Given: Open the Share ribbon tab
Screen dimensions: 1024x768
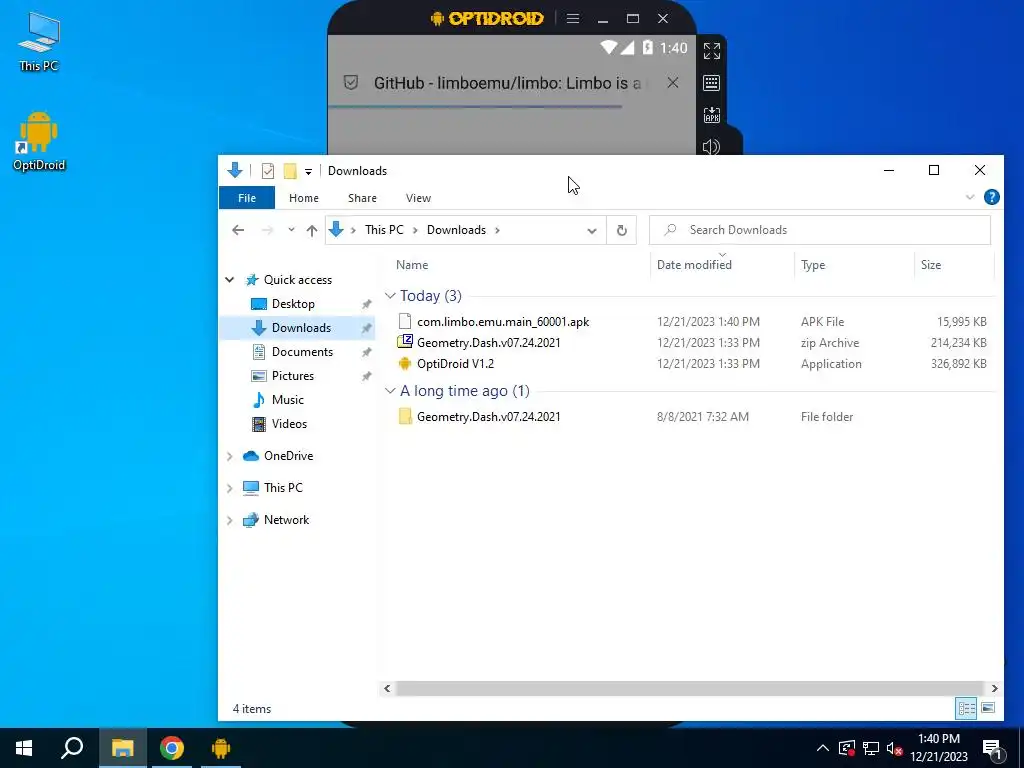Looking at the screenshot, I should [362, 198].
